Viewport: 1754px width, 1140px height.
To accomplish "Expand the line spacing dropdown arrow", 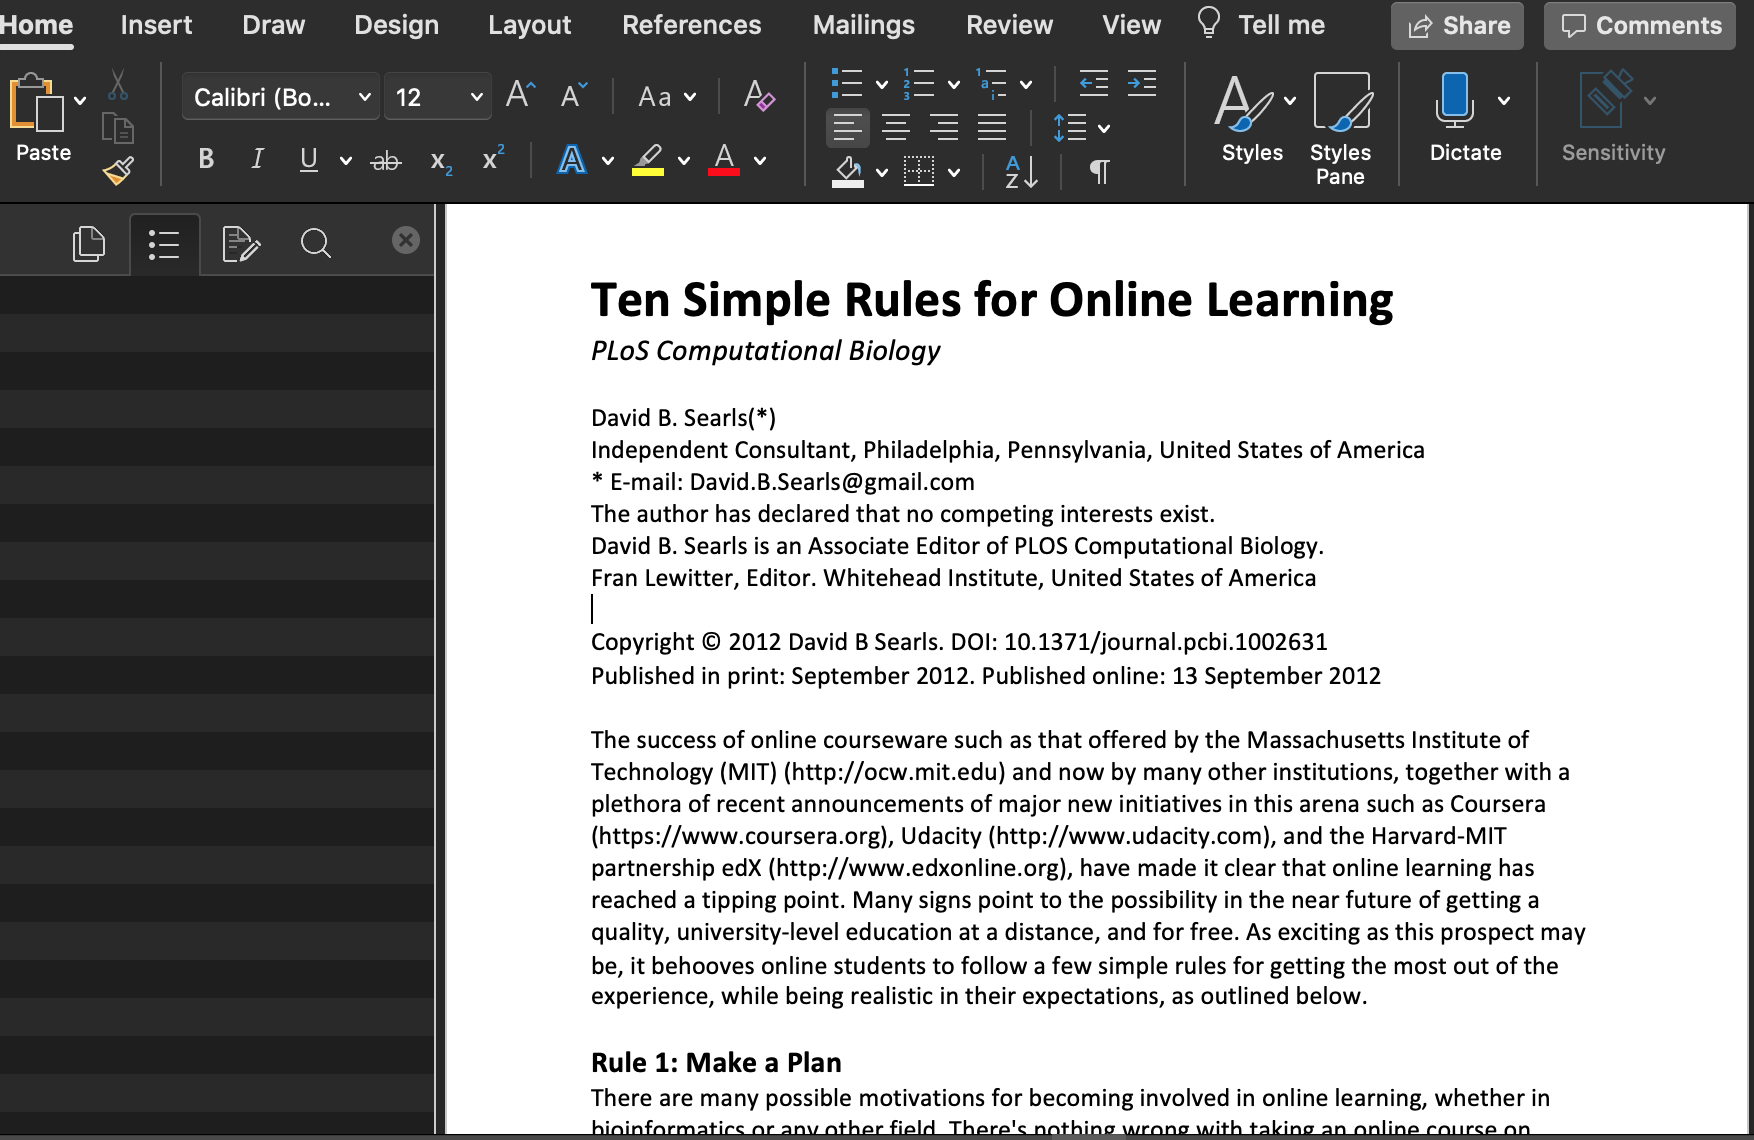I will tap(1104, 128).
